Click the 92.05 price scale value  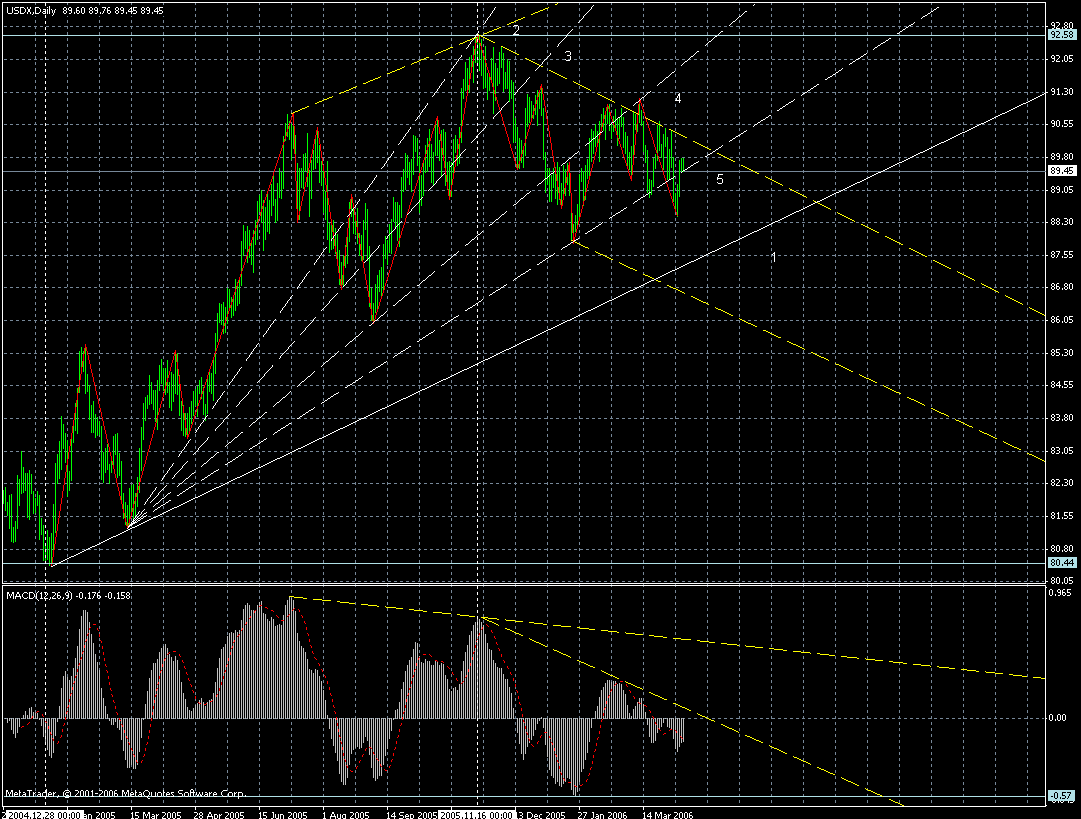click(x=1062, y=59)
